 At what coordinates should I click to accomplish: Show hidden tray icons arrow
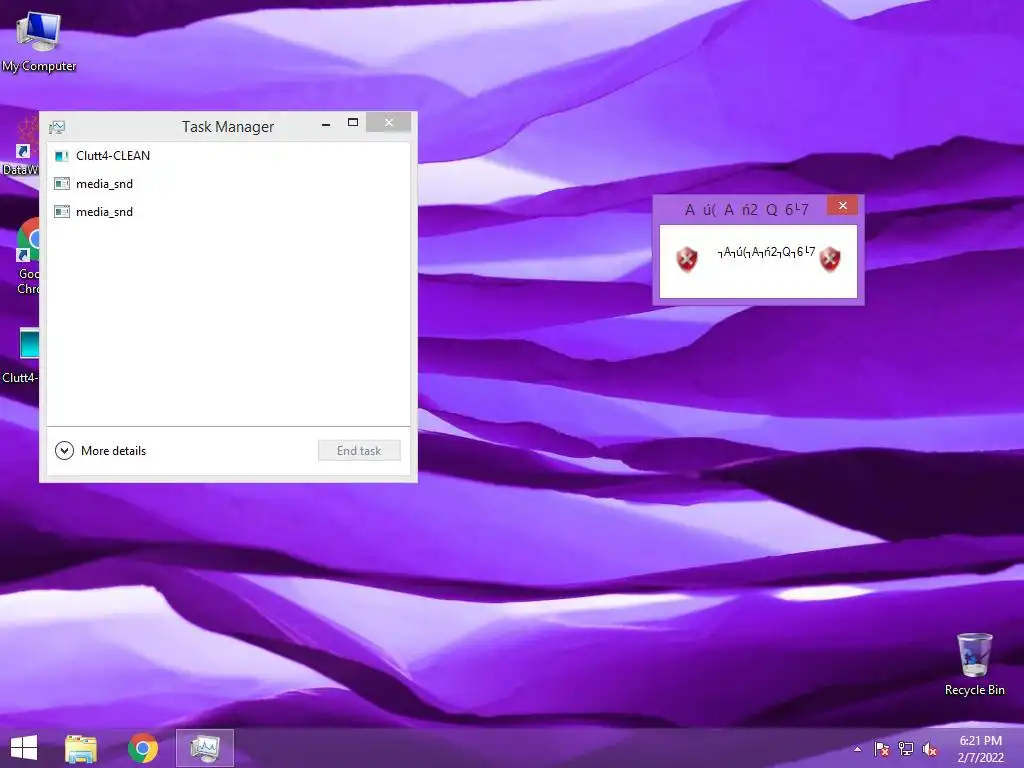click(x=857, y=749)
